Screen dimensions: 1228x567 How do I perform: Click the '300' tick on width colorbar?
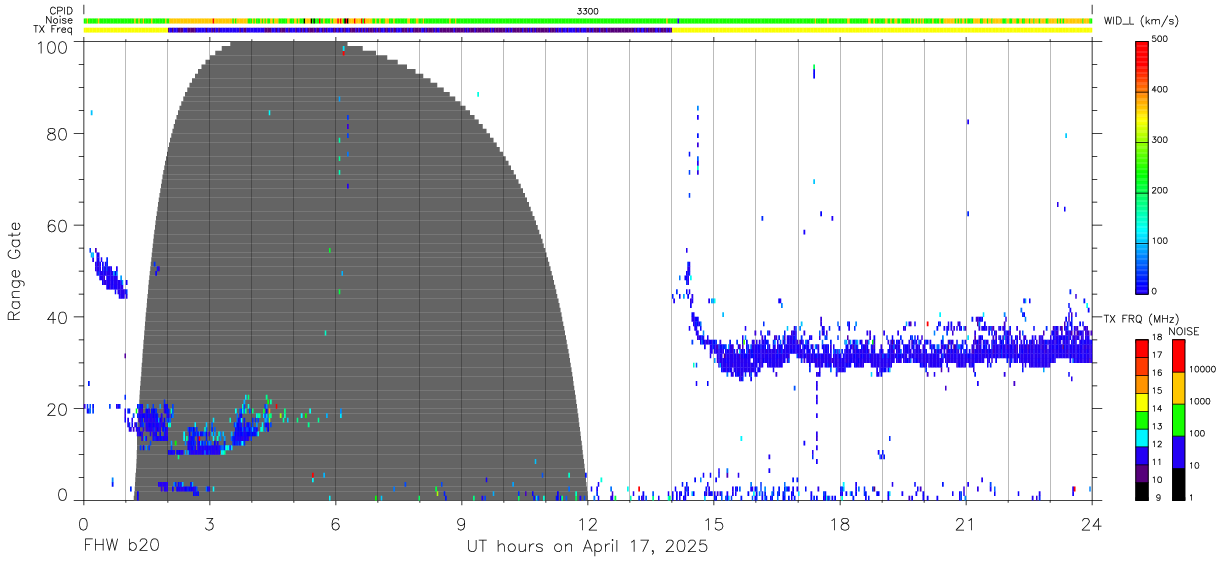pyautogui.click(x=1160, y=140)
